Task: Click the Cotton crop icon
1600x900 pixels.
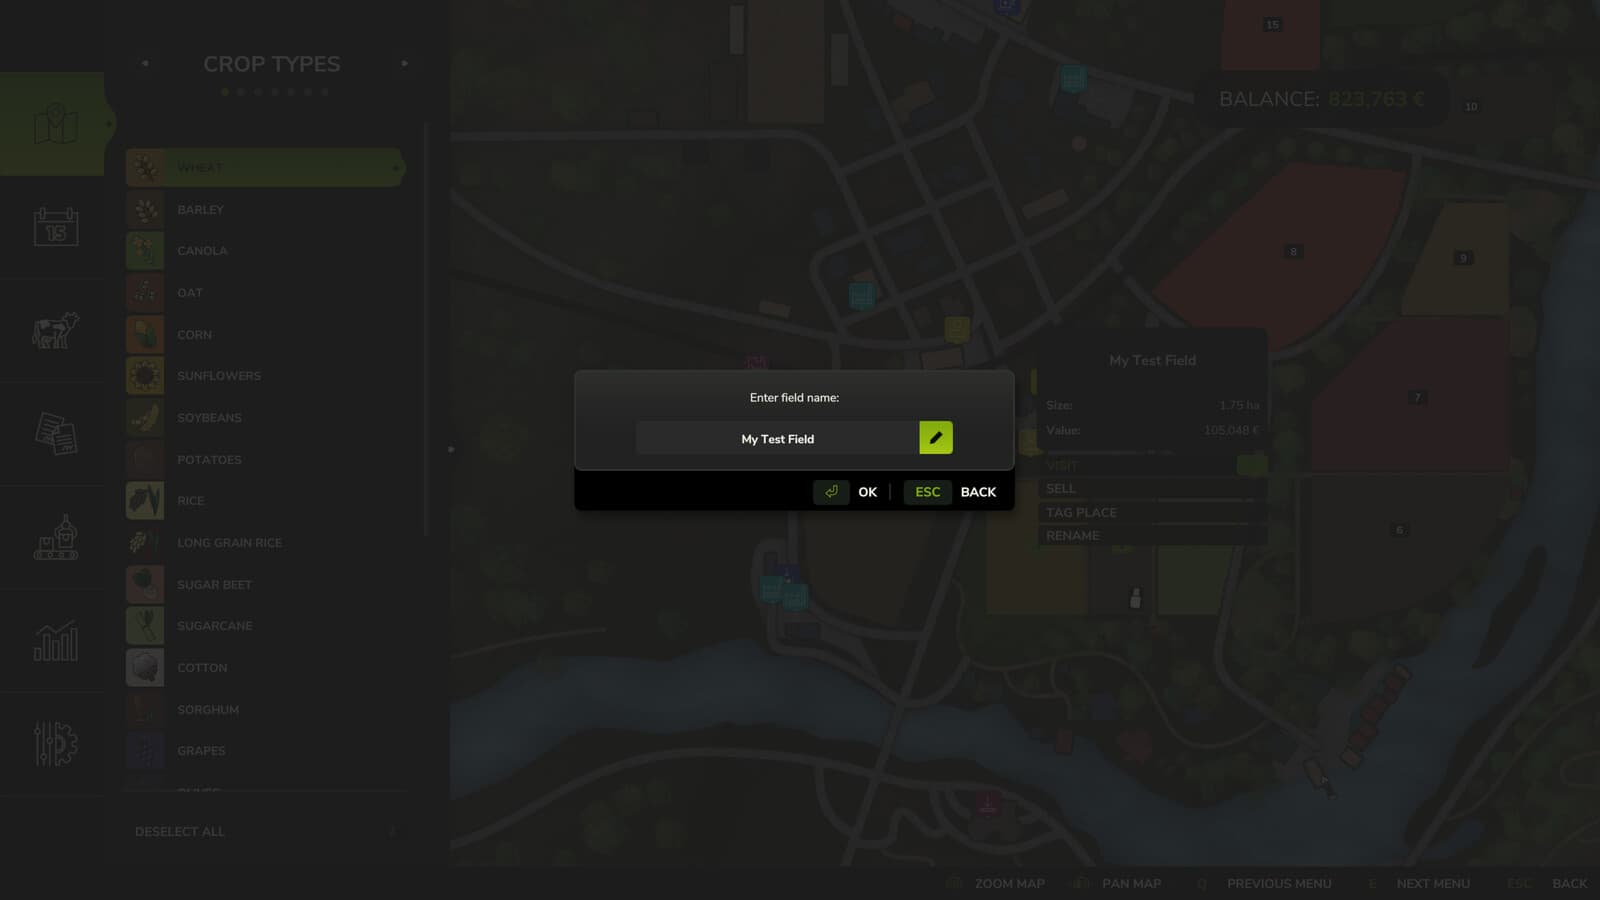Action: 145,667
